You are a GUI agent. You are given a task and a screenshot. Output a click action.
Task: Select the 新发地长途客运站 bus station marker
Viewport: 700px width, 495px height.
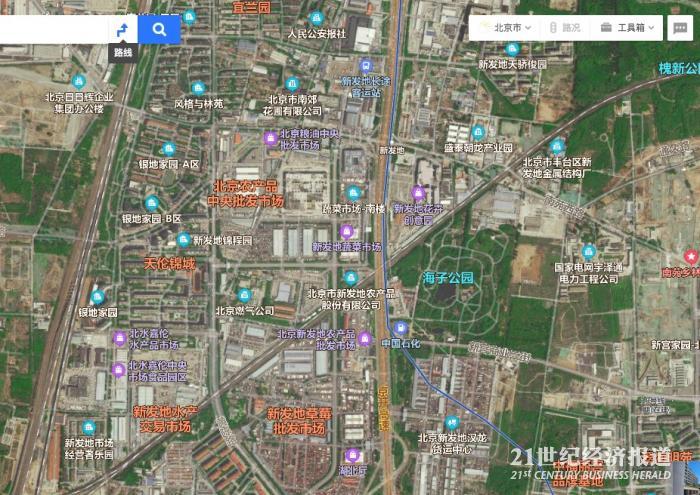click(366, 67)
